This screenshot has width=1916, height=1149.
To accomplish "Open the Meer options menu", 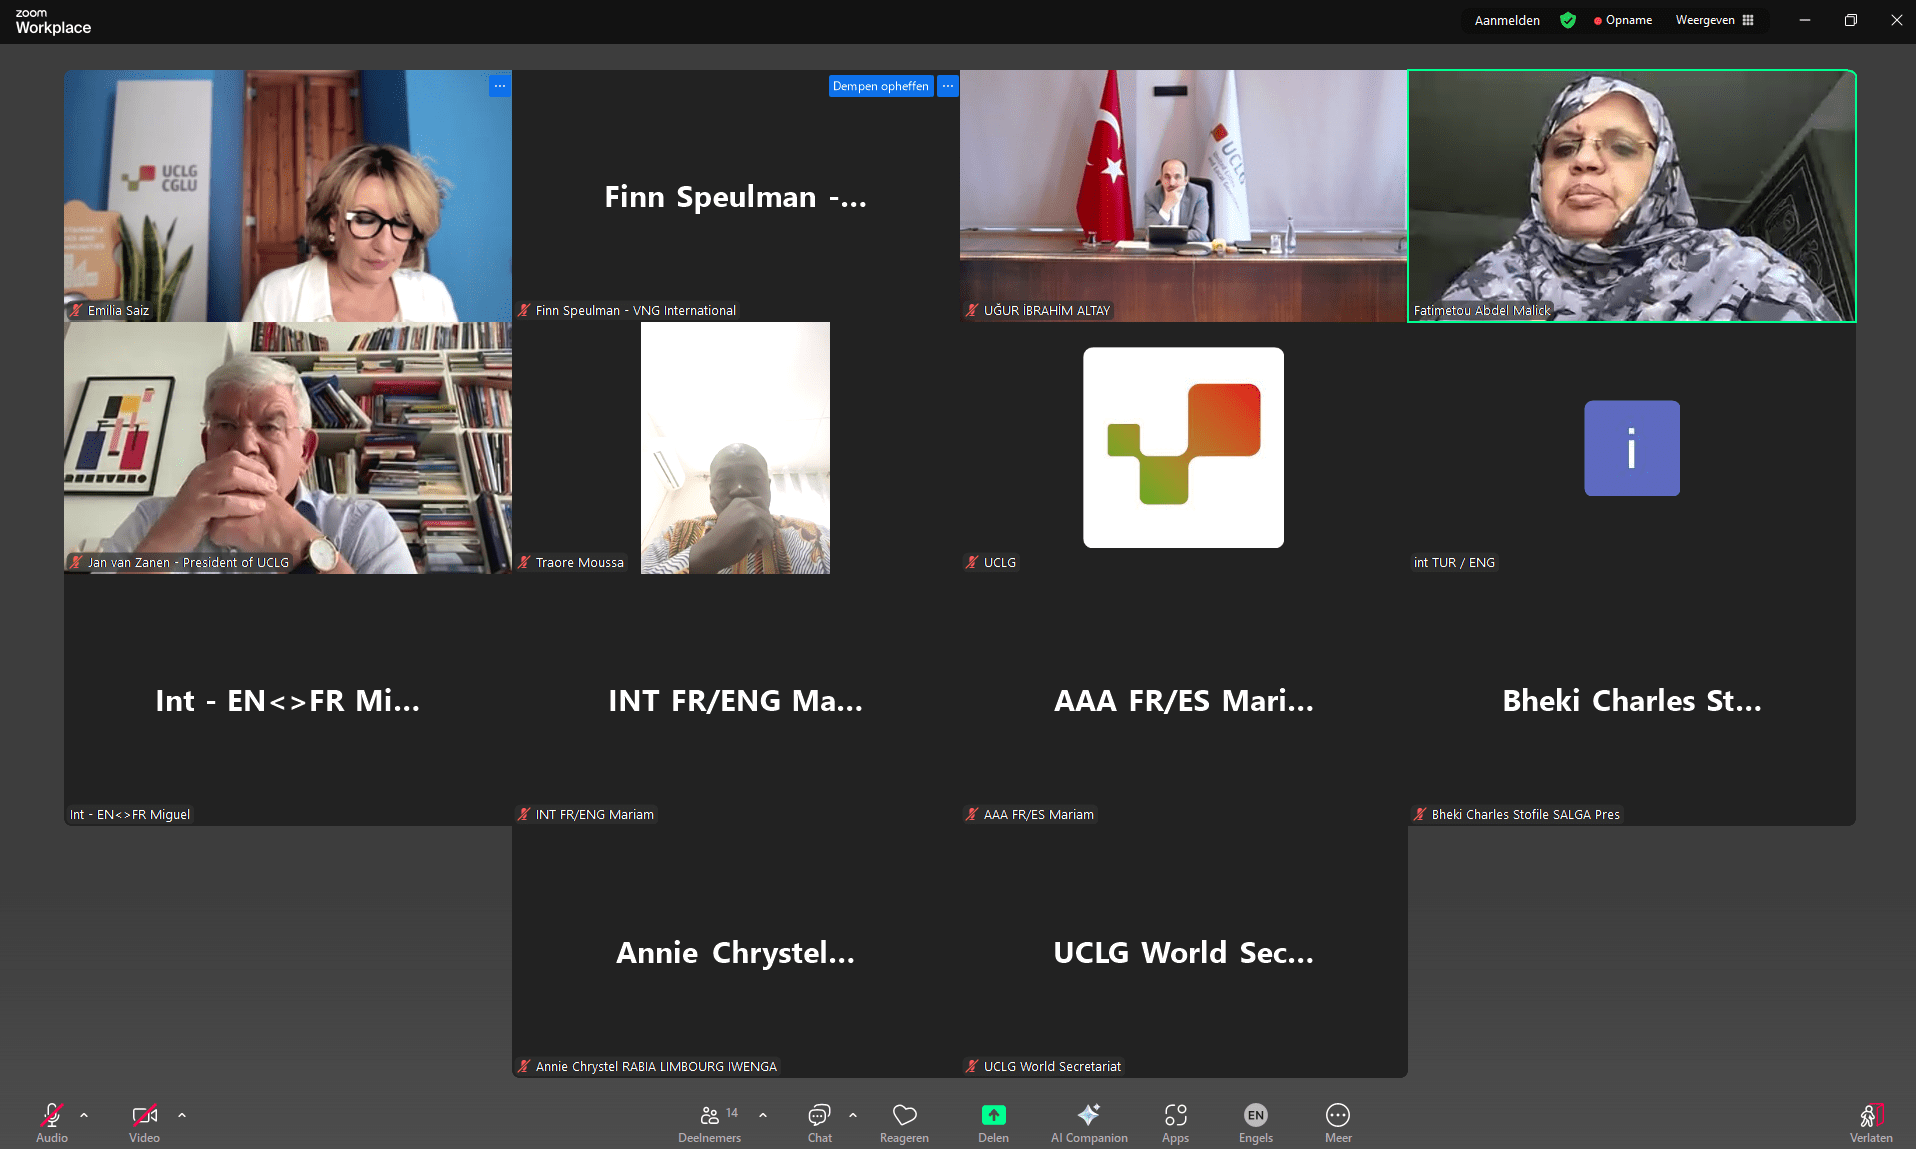I will 1337,1122.
